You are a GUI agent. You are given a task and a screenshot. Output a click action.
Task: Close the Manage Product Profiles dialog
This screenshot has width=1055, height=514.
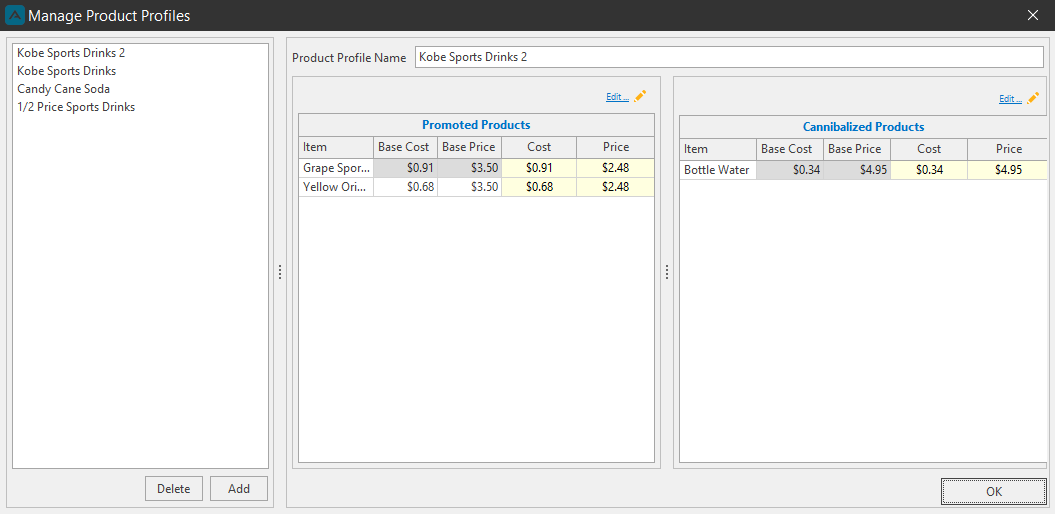pos(1033,15)
